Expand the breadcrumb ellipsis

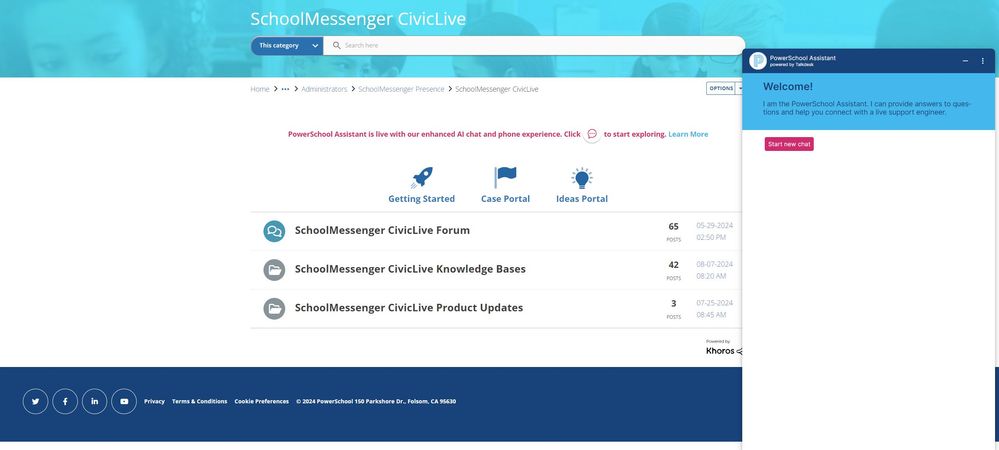pyautogui.click(x=285, y=89)
